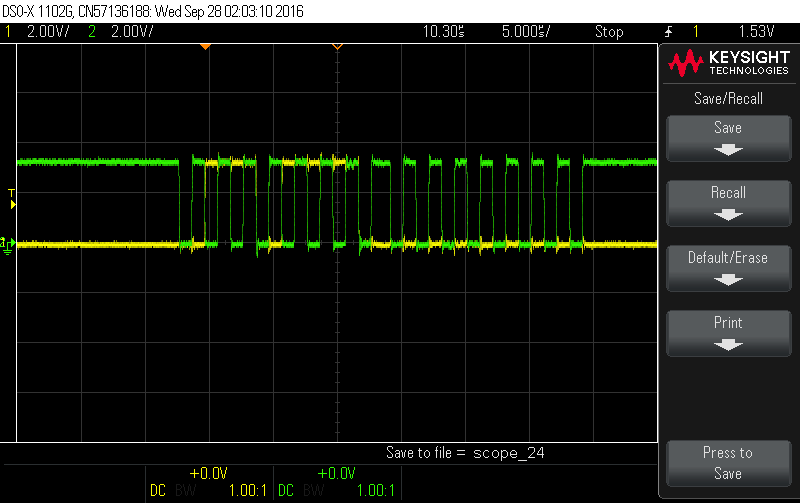Click the green channel 2 DC coupling label
This screenshot has width=800, height=503.
(286, 491)
